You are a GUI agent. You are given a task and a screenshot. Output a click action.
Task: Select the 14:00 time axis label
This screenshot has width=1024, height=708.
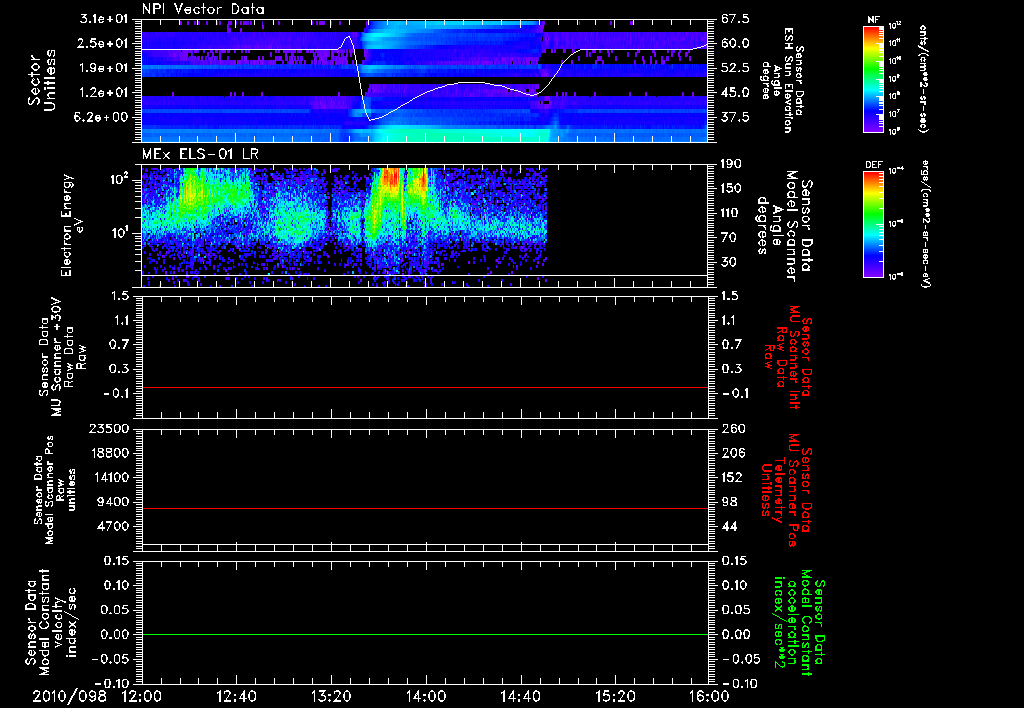426,696
